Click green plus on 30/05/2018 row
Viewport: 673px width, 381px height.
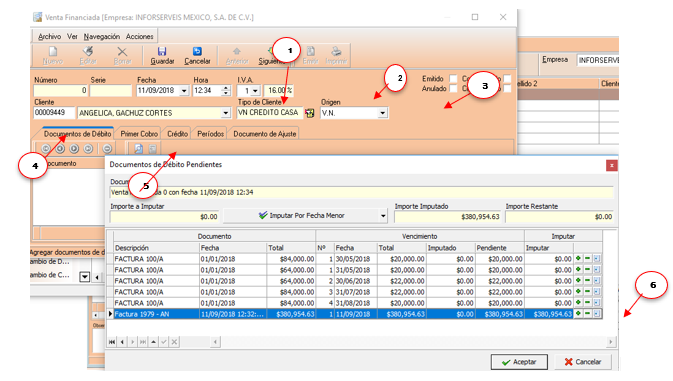click(x=578, y=259)
